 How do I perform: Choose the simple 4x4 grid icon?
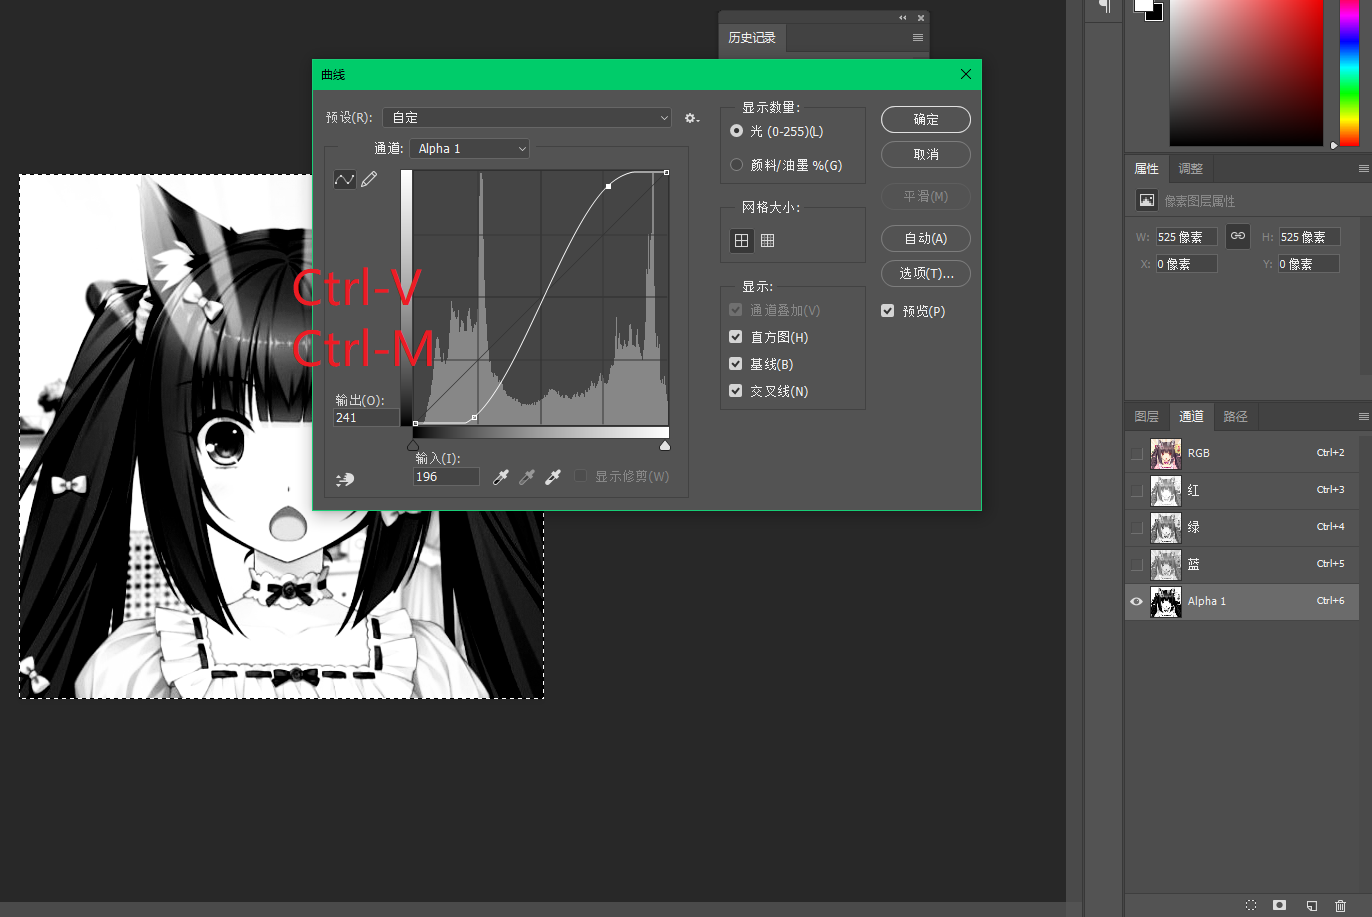point(741,240)
